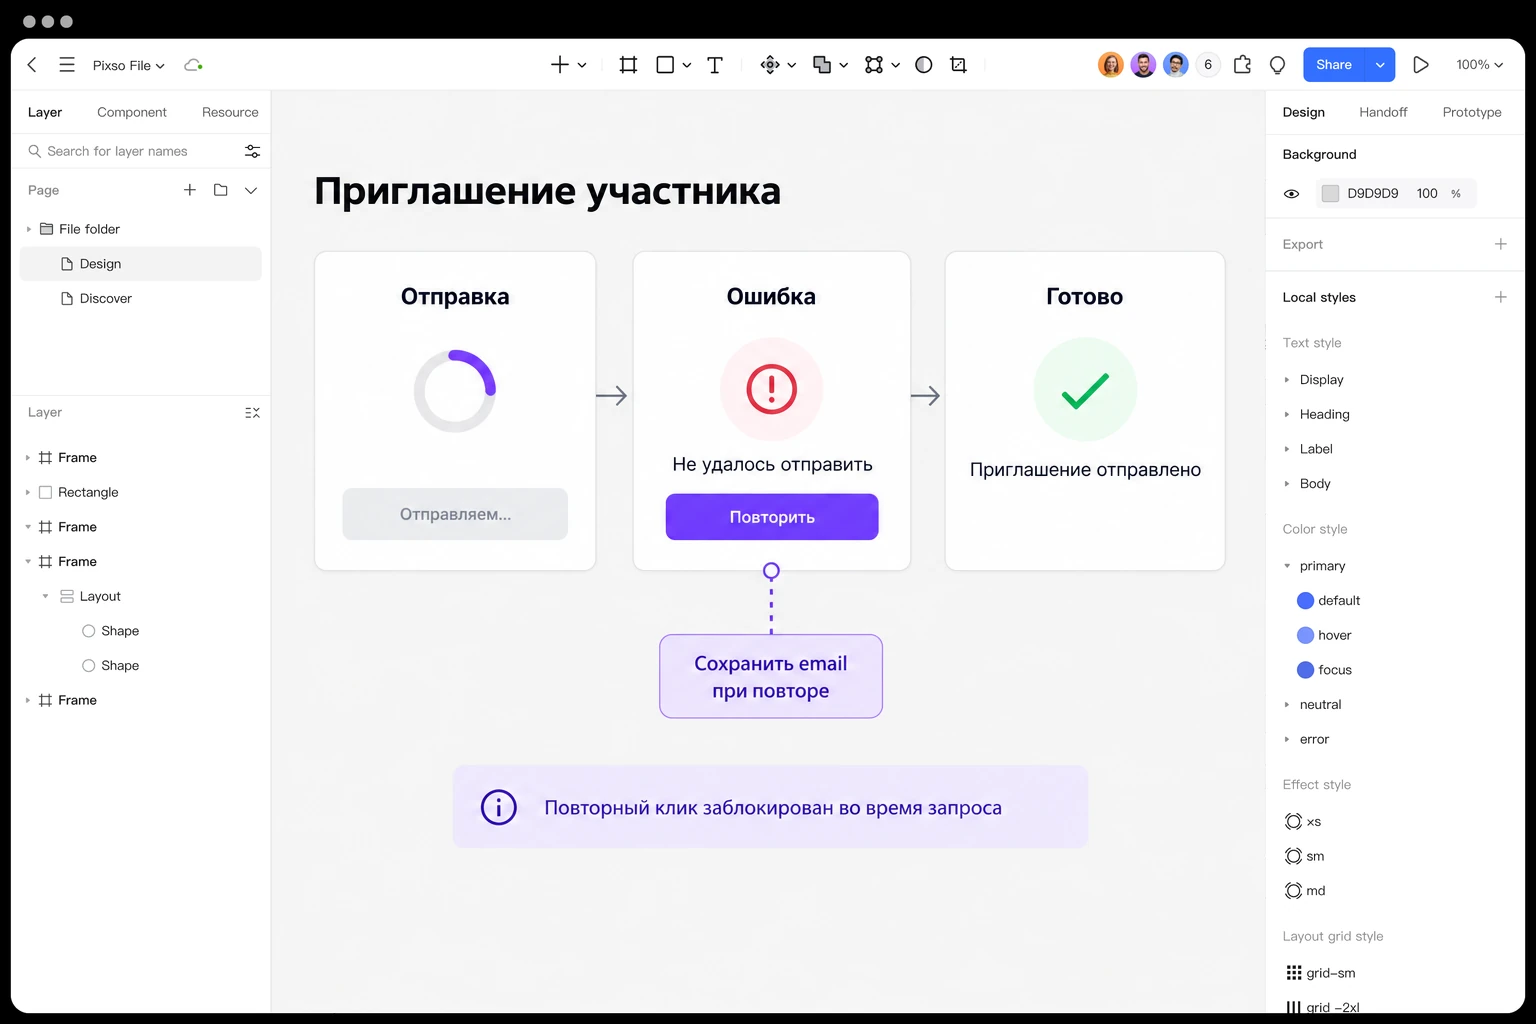Select the hover color style swatch
1536x1024 pixels.
point(1305,635)
